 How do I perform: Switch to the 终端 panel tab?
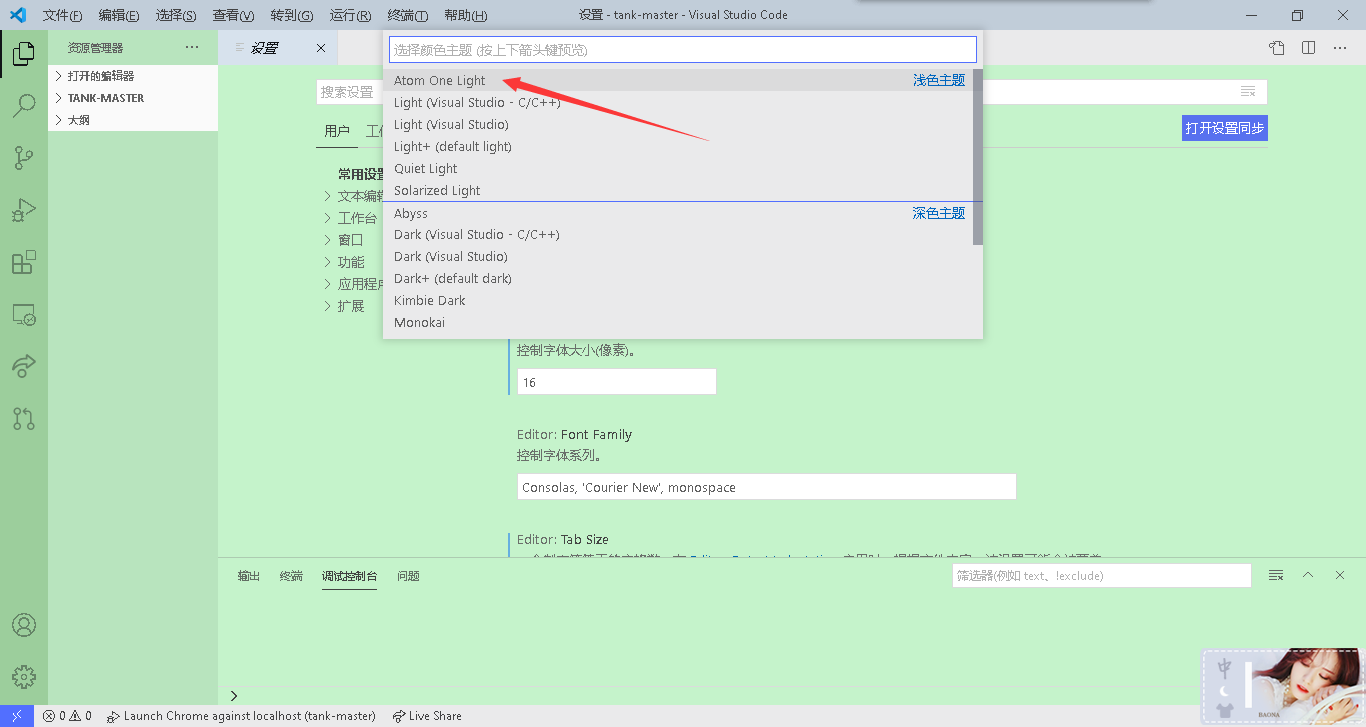(x=291, y=576)
